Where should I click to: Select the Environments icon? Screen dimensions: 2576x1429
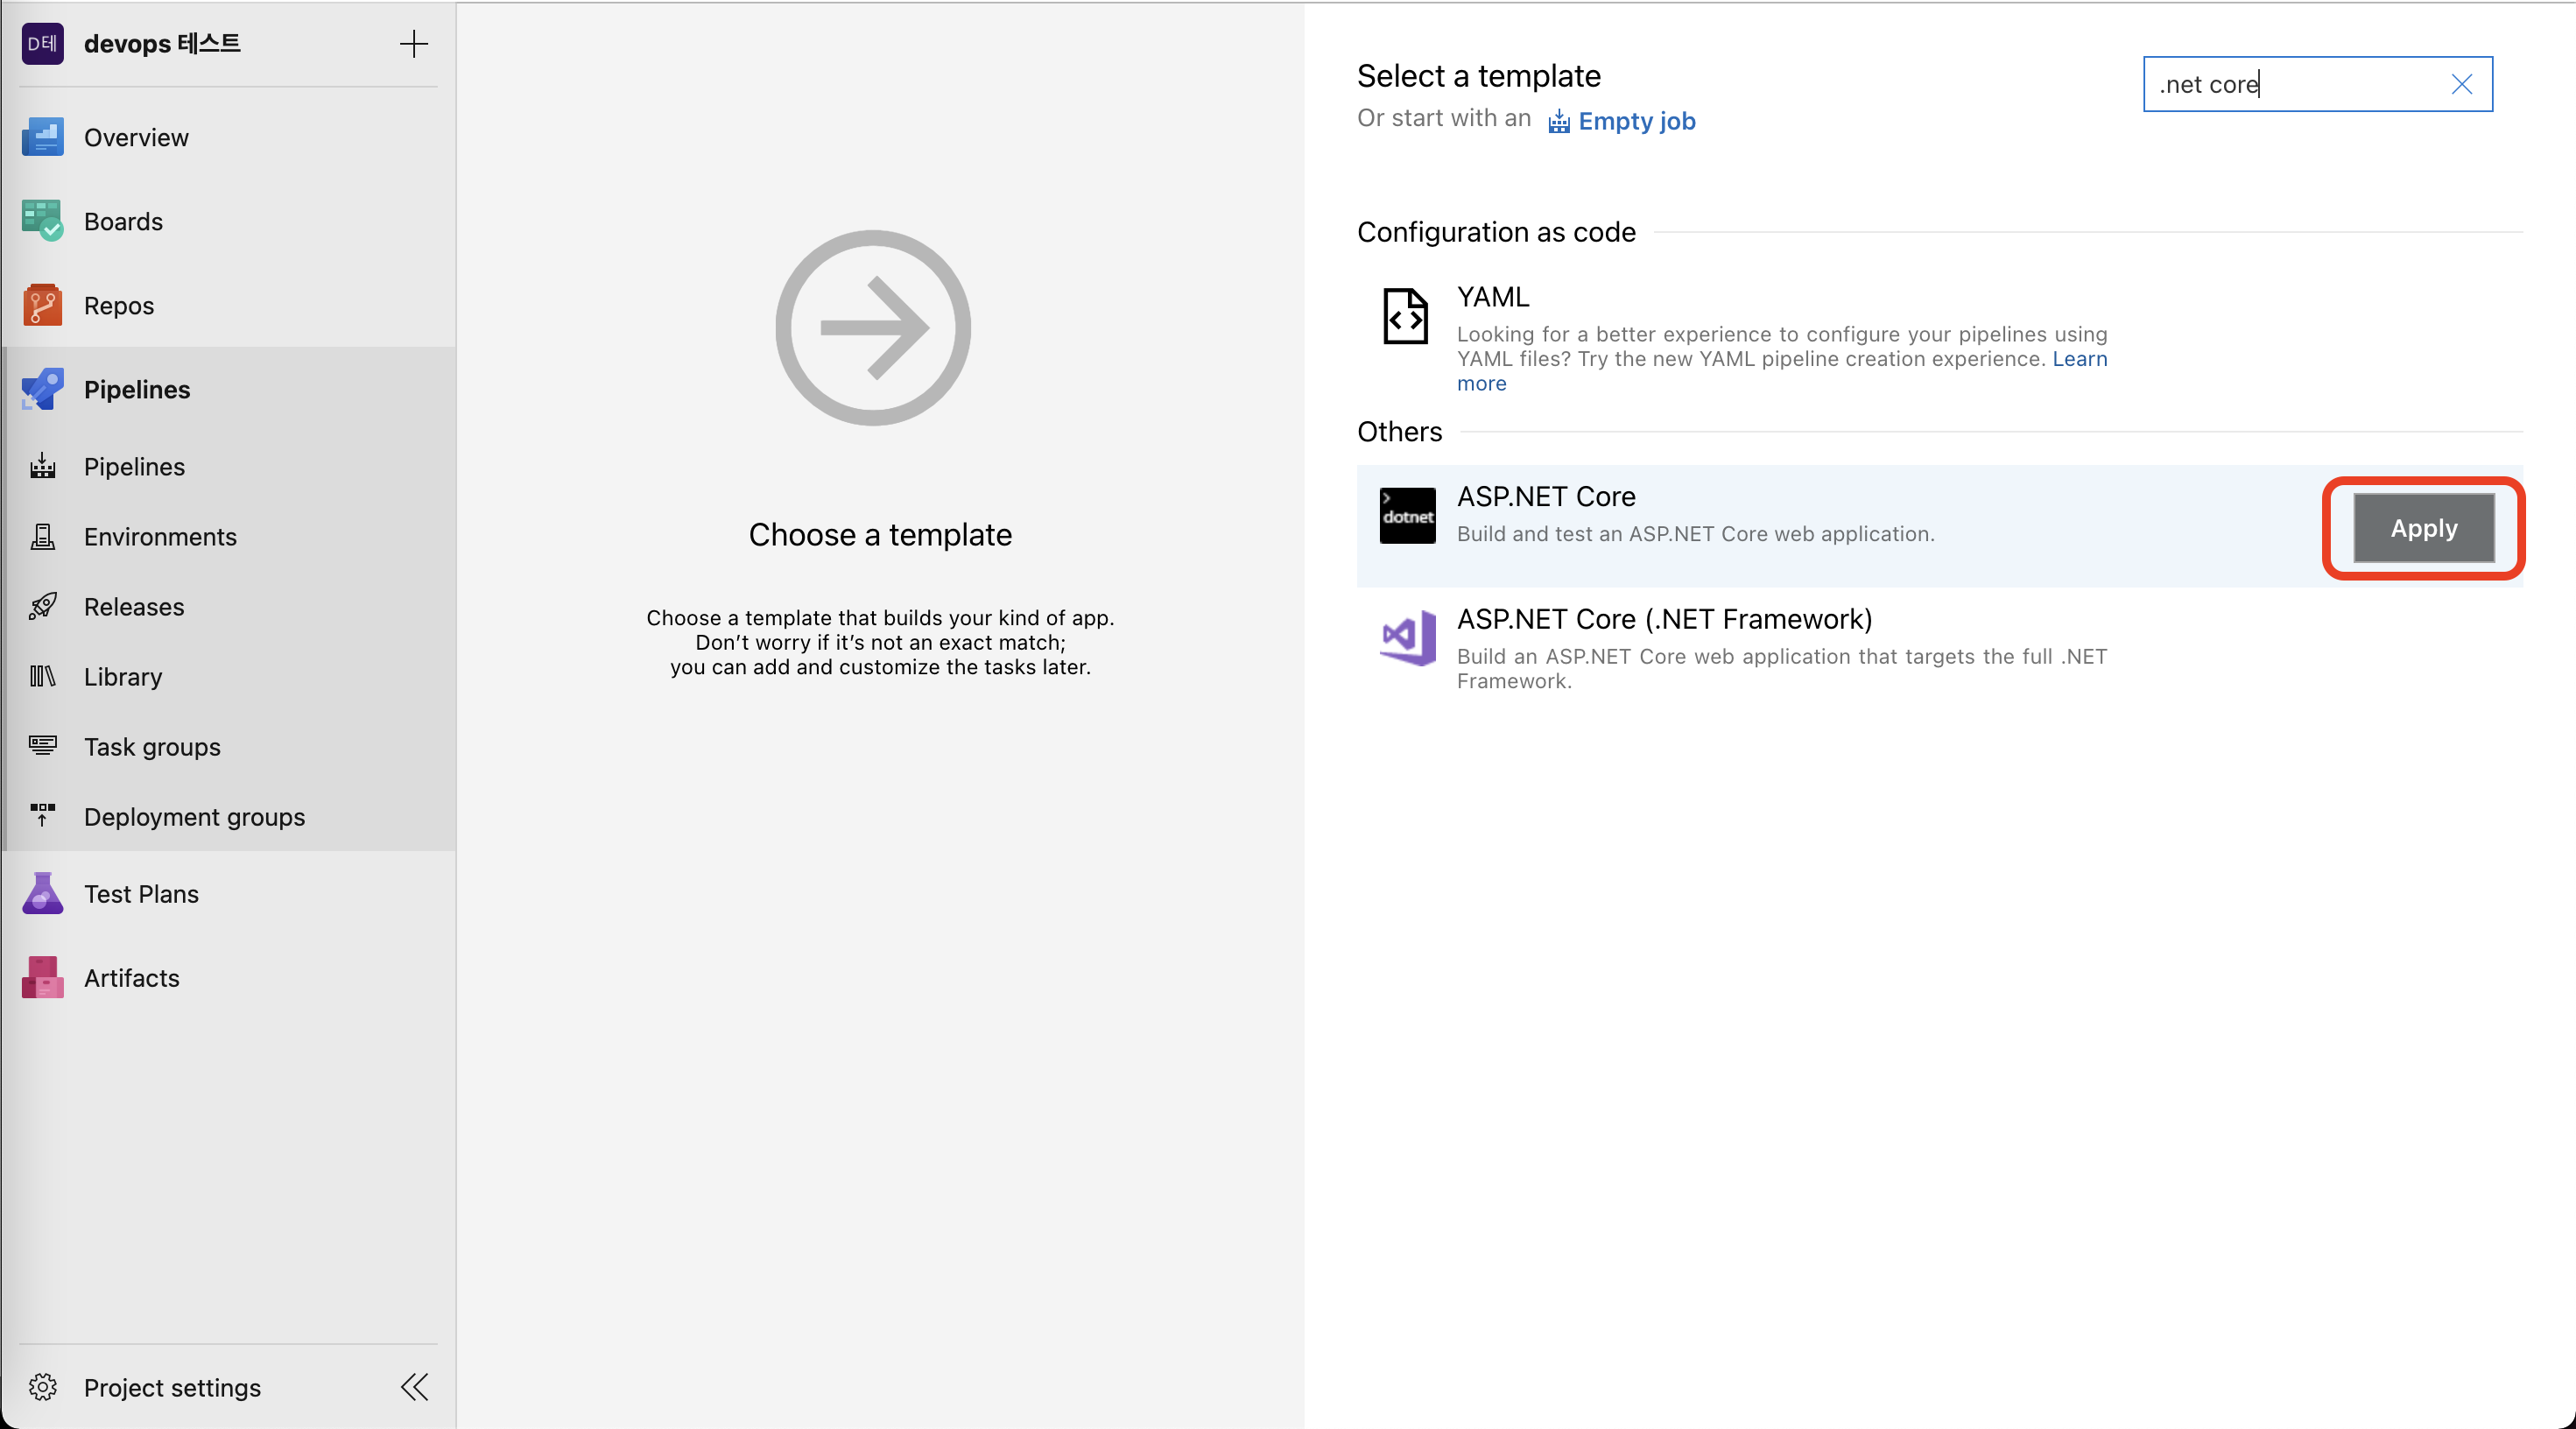(x=42, y=537)
